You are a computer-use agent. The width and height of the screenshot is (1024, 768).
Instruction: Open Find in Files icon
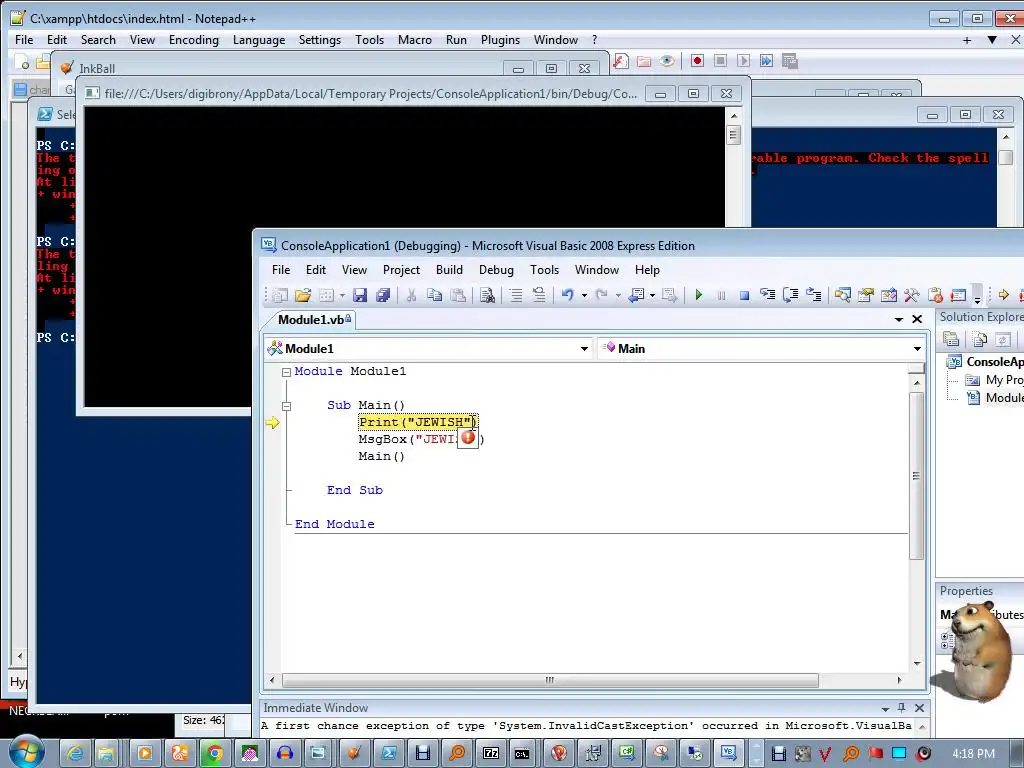(x=487, y=295)
